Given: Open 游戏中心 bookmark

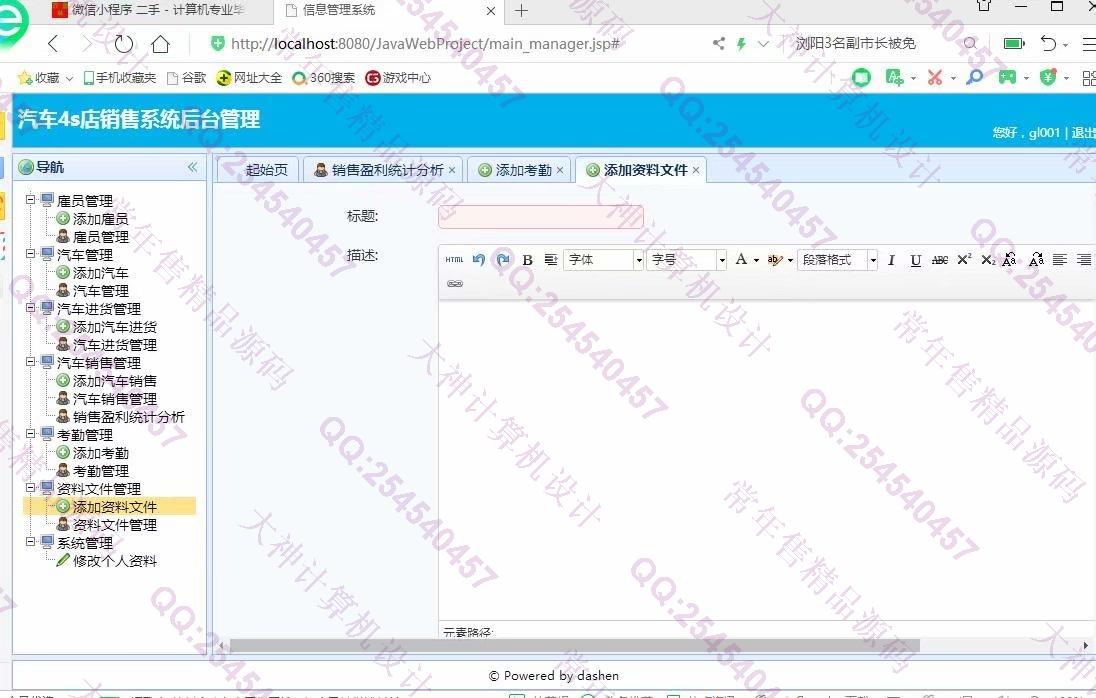Looking at the screenshot, I should [398, 78].
